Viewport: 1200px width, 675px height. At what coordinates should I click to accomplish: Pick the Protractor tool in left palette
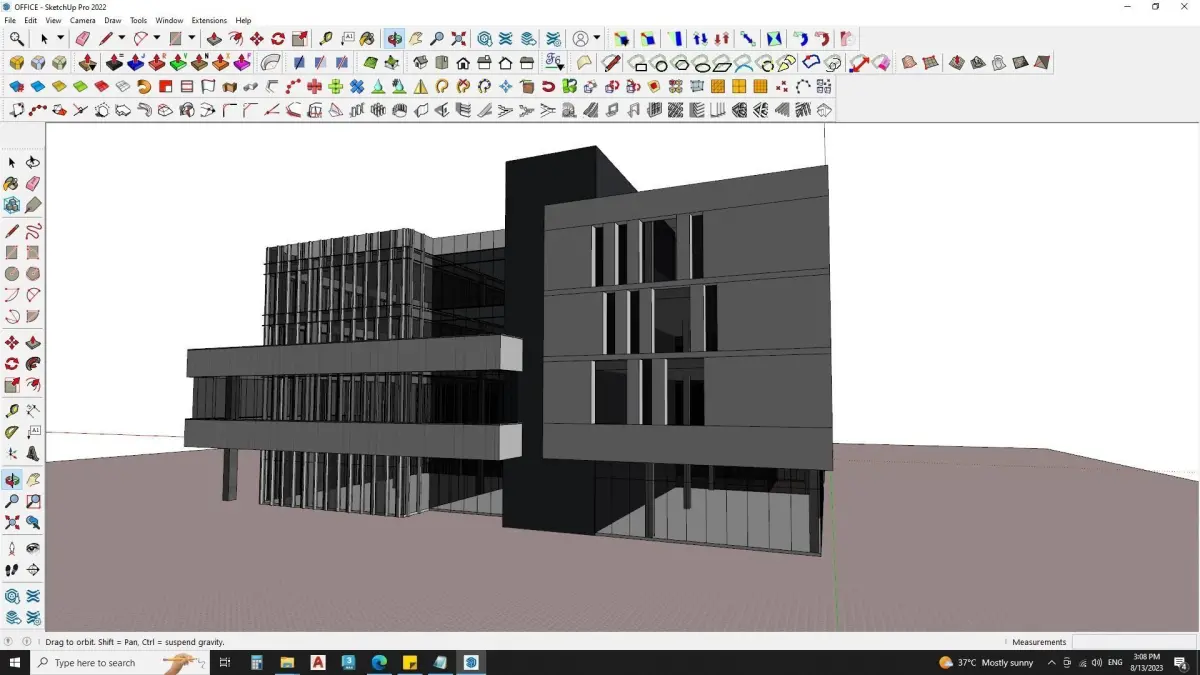pos(12,432)
